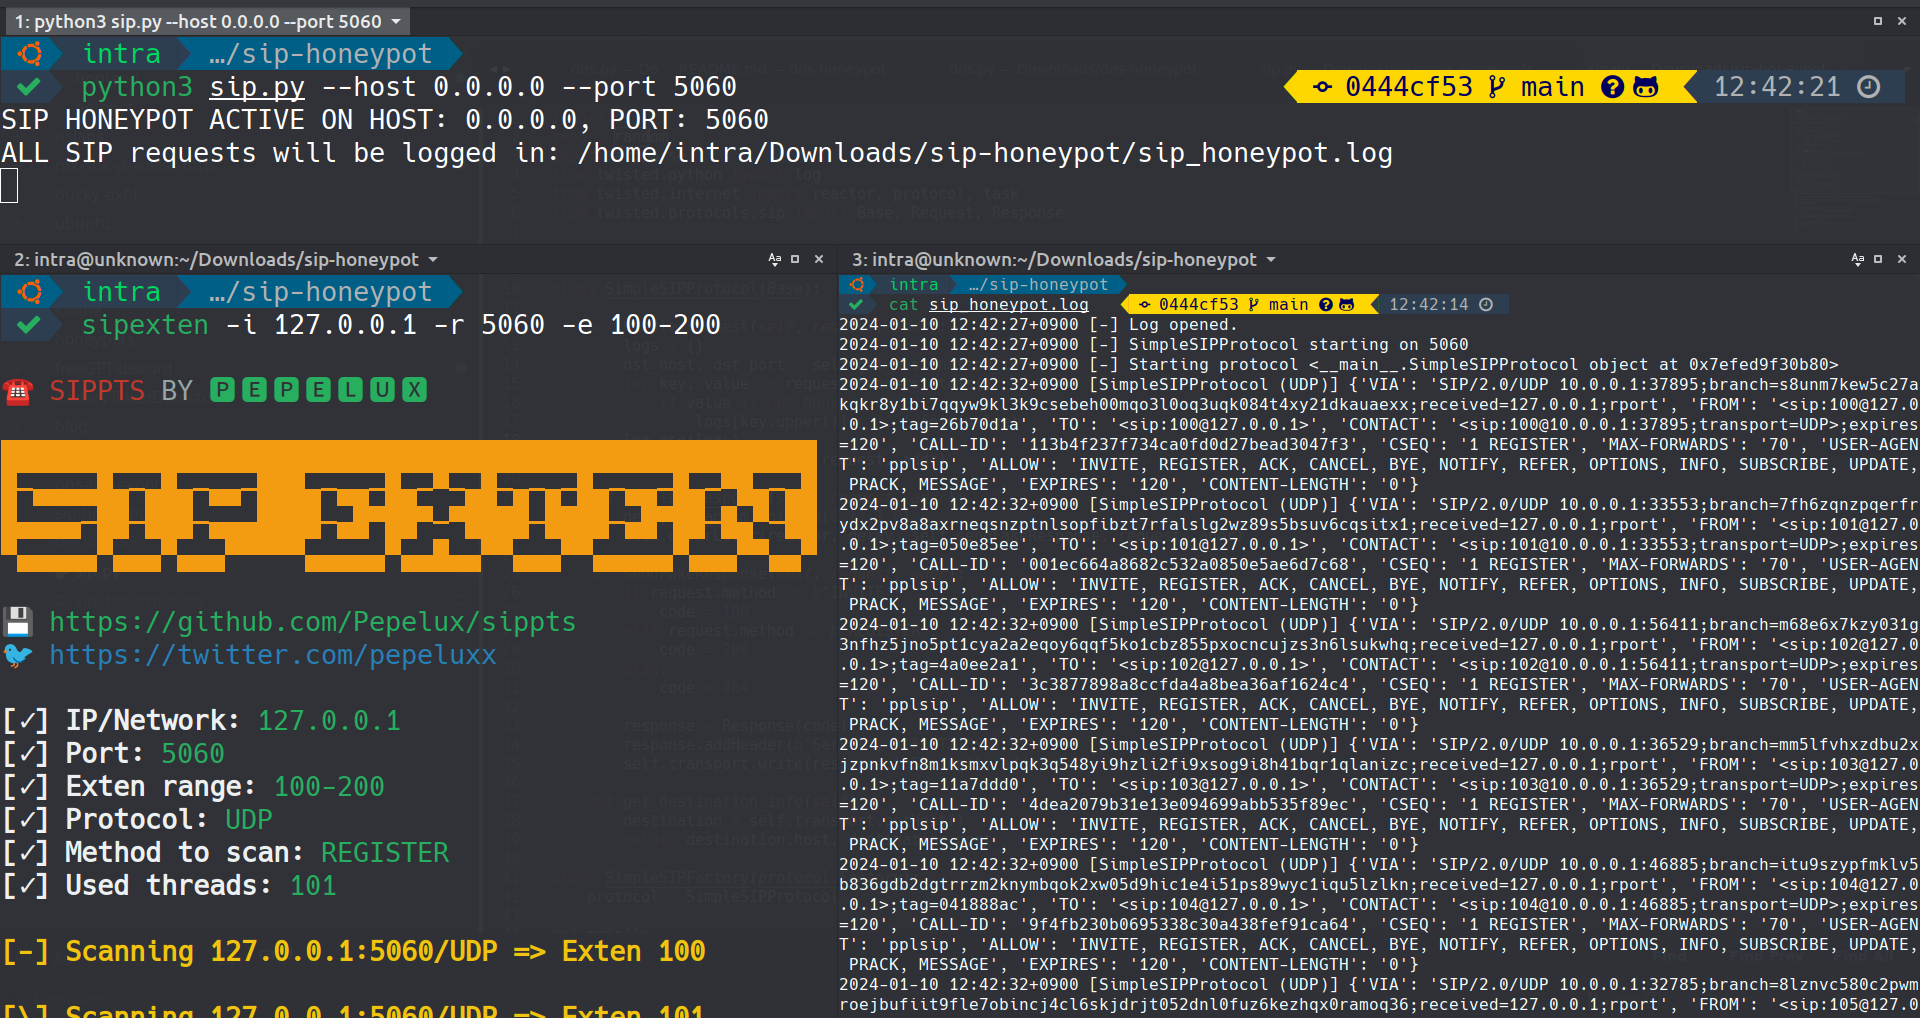Click the 'sipexten' command word in terminal 2

point(145,325)
